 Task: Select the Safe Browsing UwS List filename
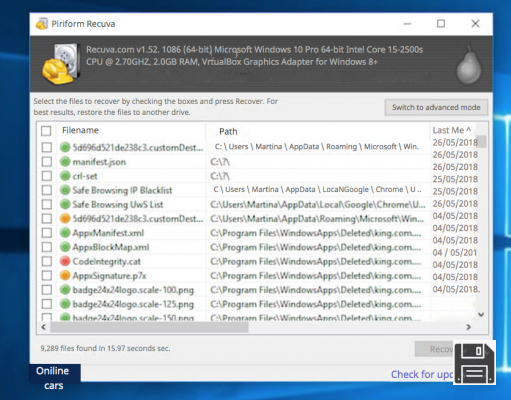118,204
